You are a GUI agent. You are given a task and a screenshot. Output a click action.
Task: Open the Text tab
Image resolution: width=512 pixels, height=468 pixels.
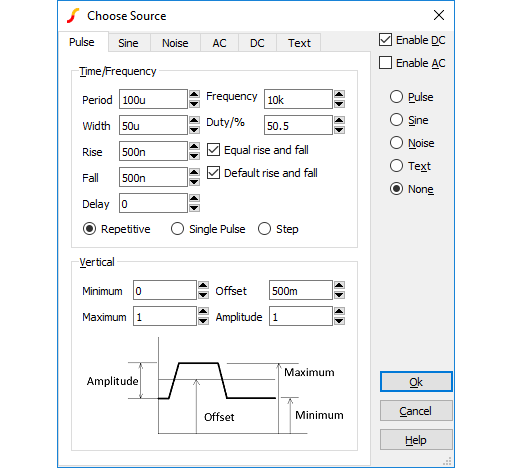[299, 43]
